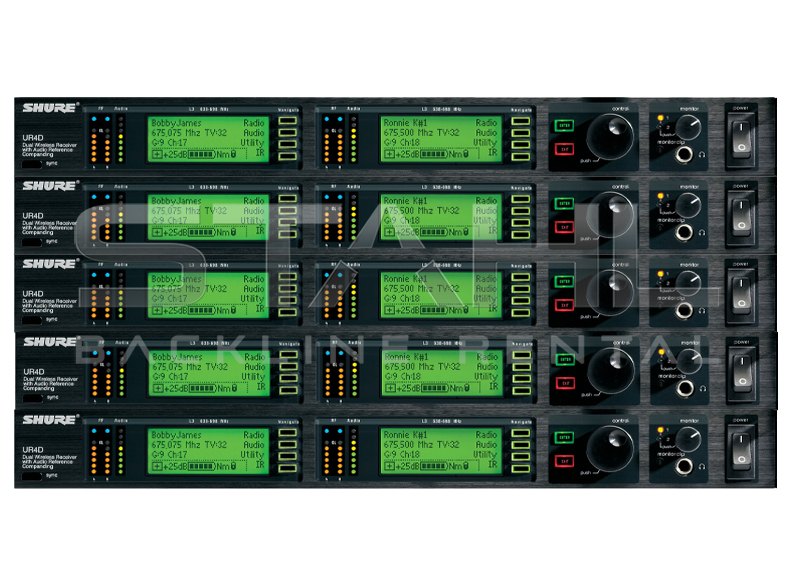Click '675.075 Mhz TV:32' on the top receiver
Viewport: 794px width, 567px height.
(189, 133)
